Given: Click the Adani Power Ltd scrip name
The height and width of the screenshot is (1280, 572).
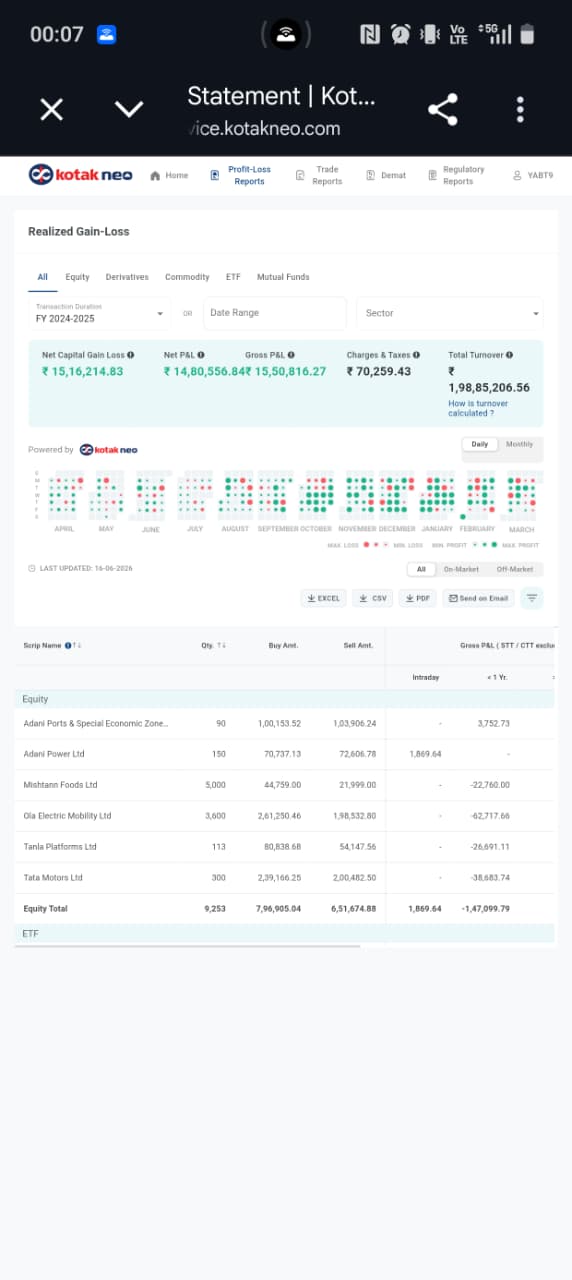Looking at the screenshot, I should point(54,754).
